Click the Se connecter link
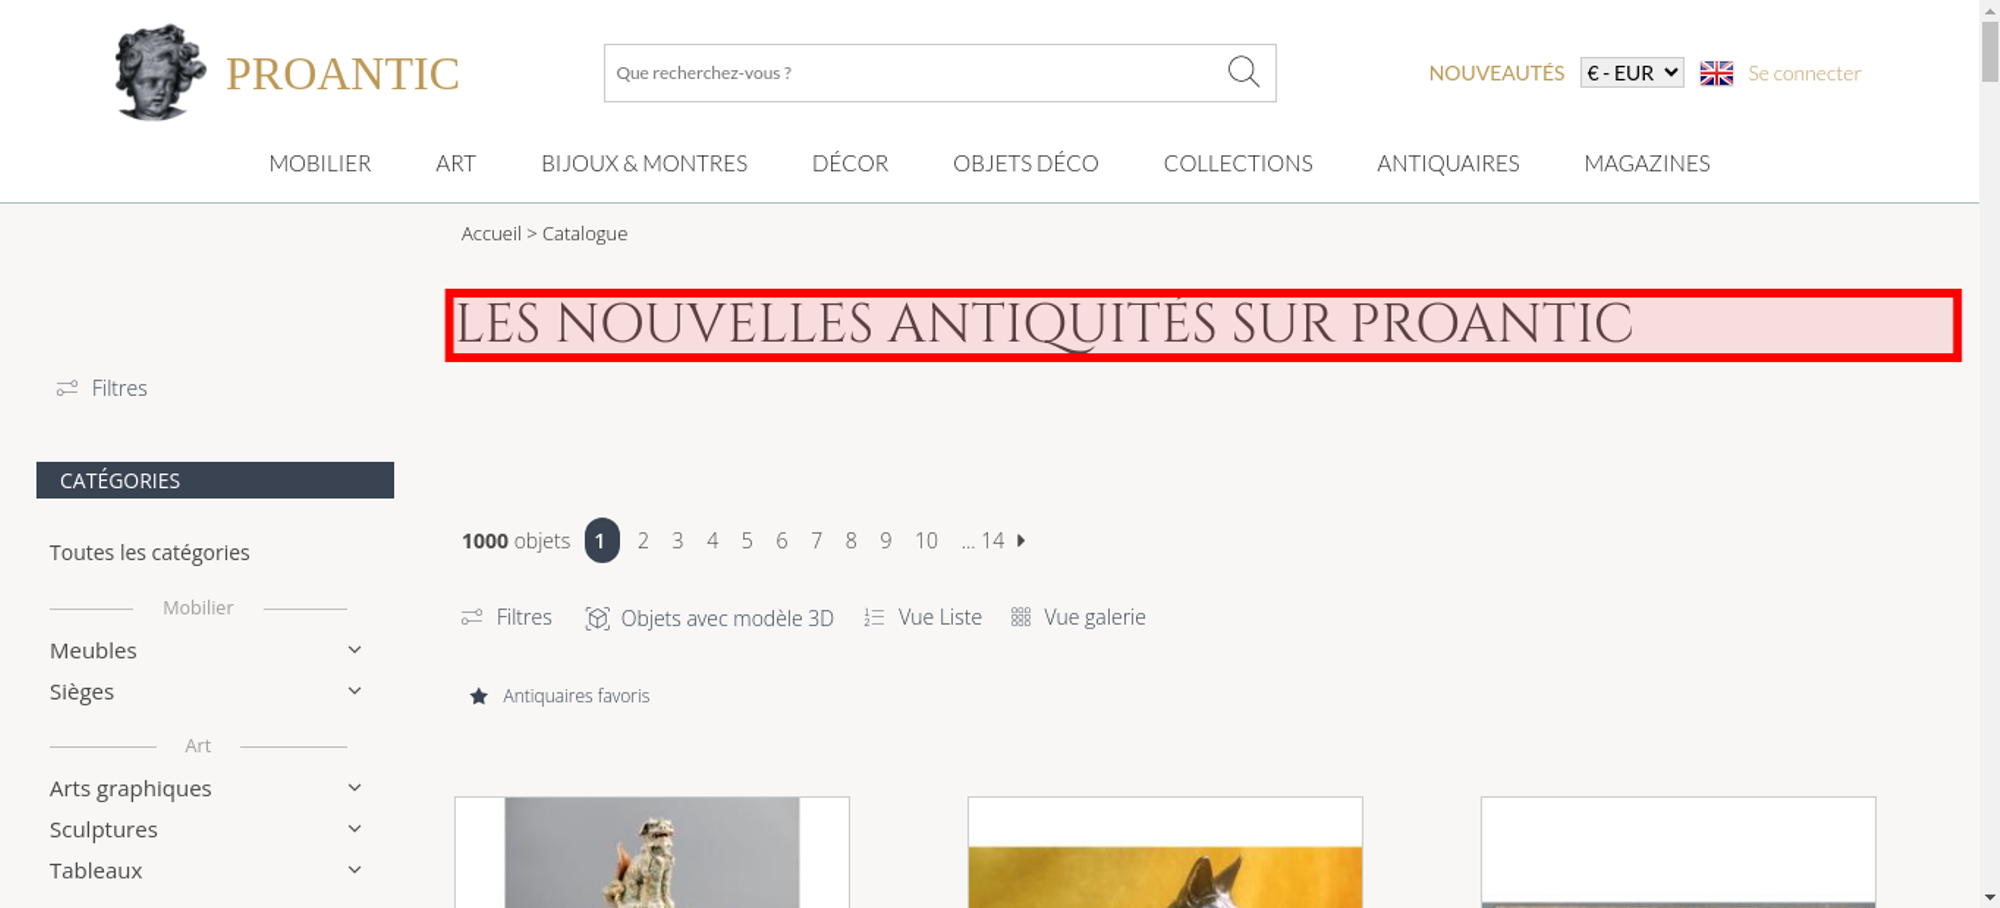 [1804, 73]
